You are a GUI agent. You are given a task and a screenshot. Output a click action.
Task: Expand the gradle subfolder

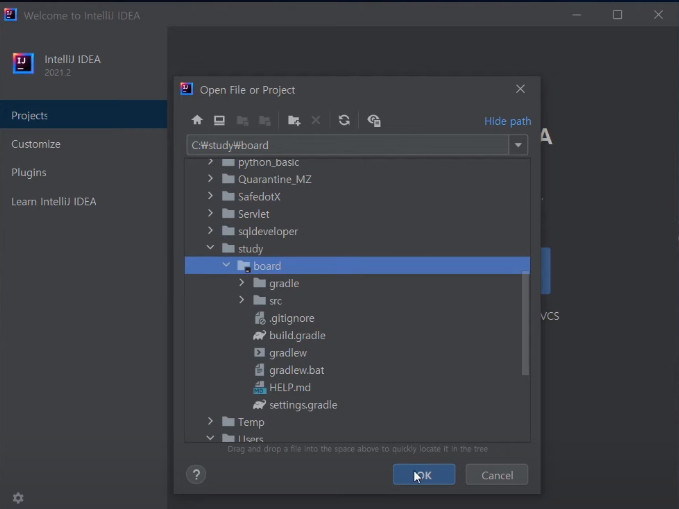tap(242, 282)
